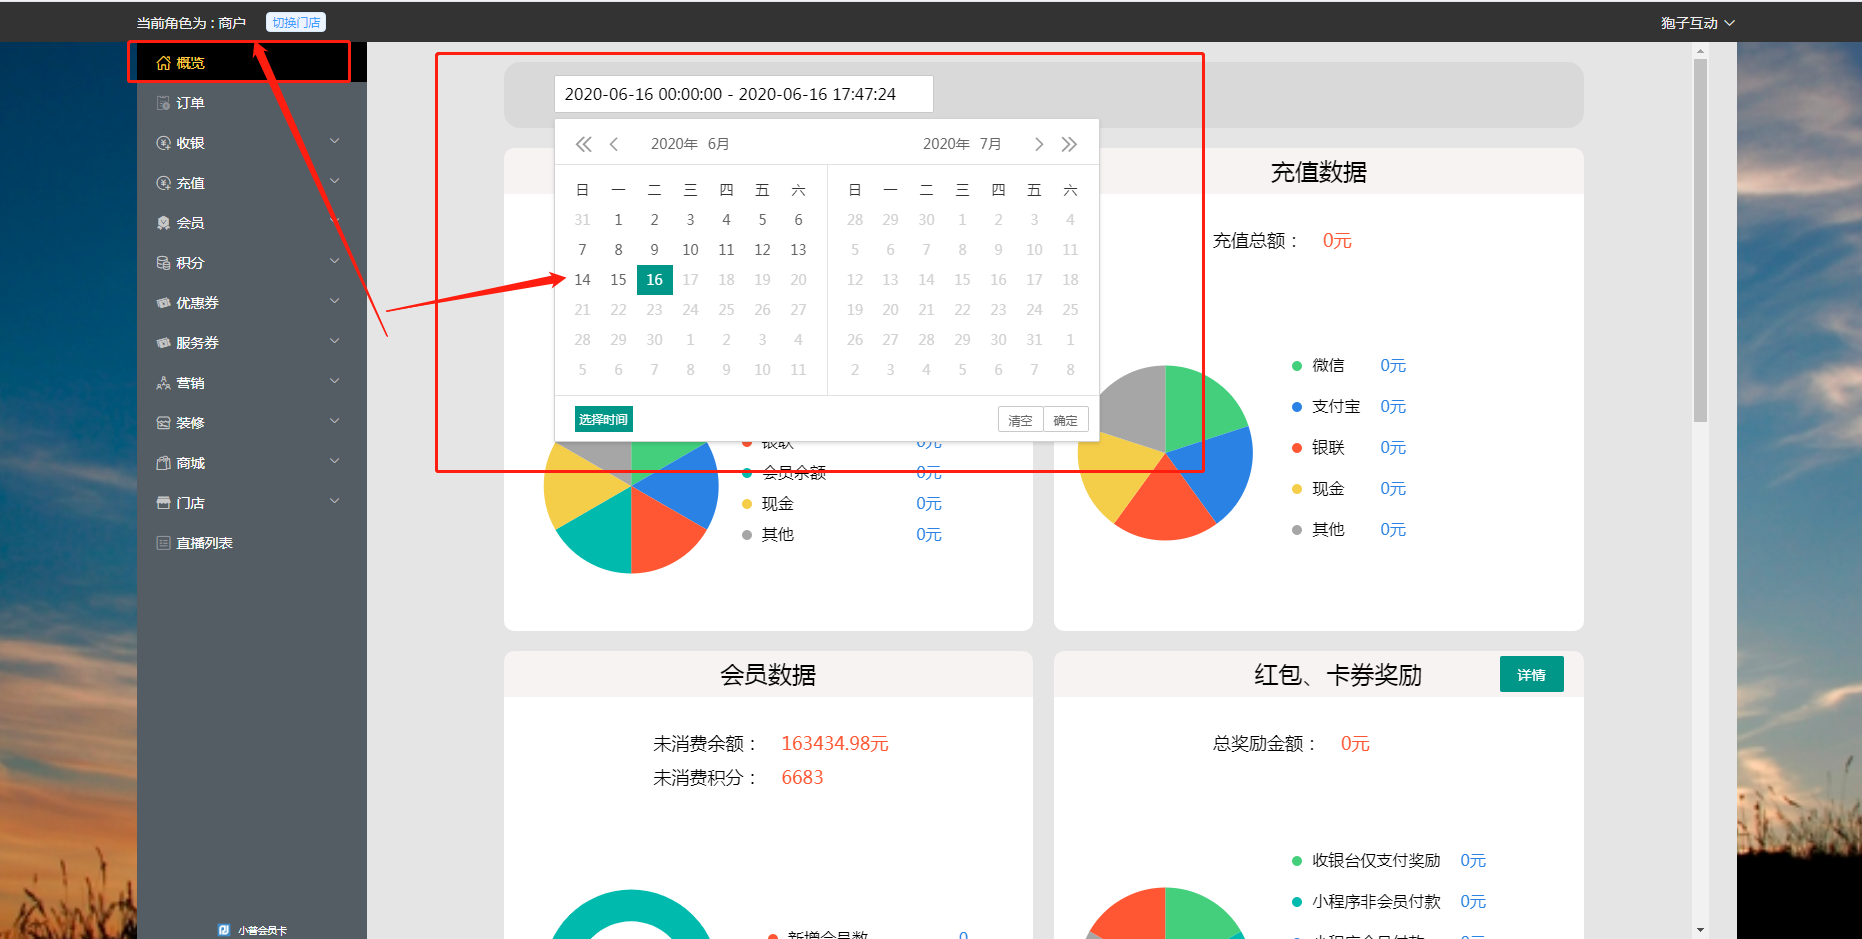Click the 商城 mall icon

(164, 463)
